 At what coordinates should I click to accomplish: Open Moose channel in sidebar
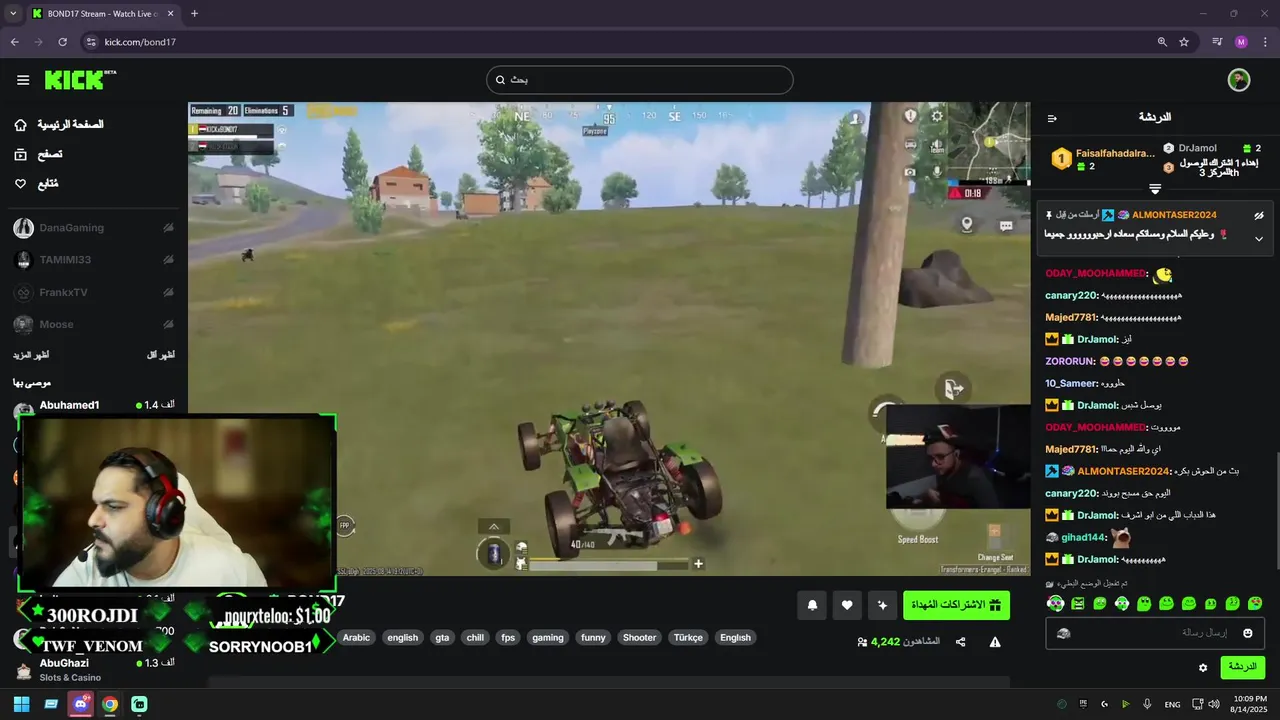click(x=93, y=324)
